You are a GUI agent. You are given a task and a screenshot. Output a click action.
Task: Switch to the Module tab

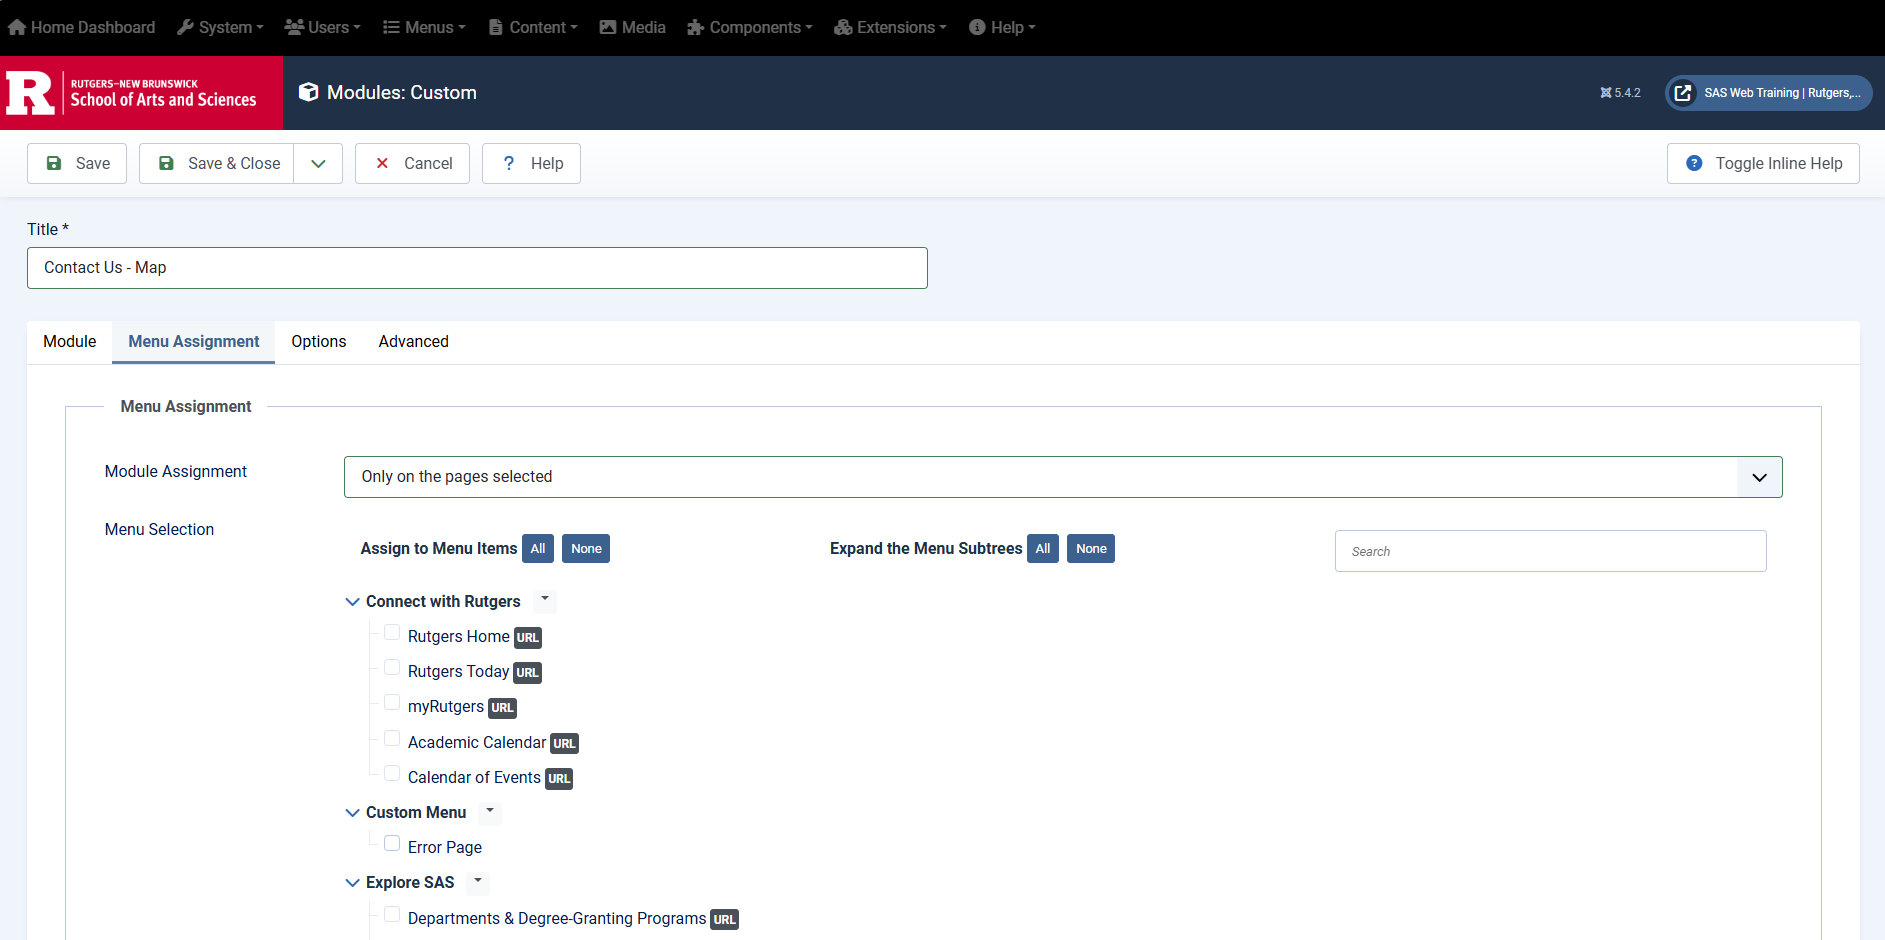(x=70, y=342)
